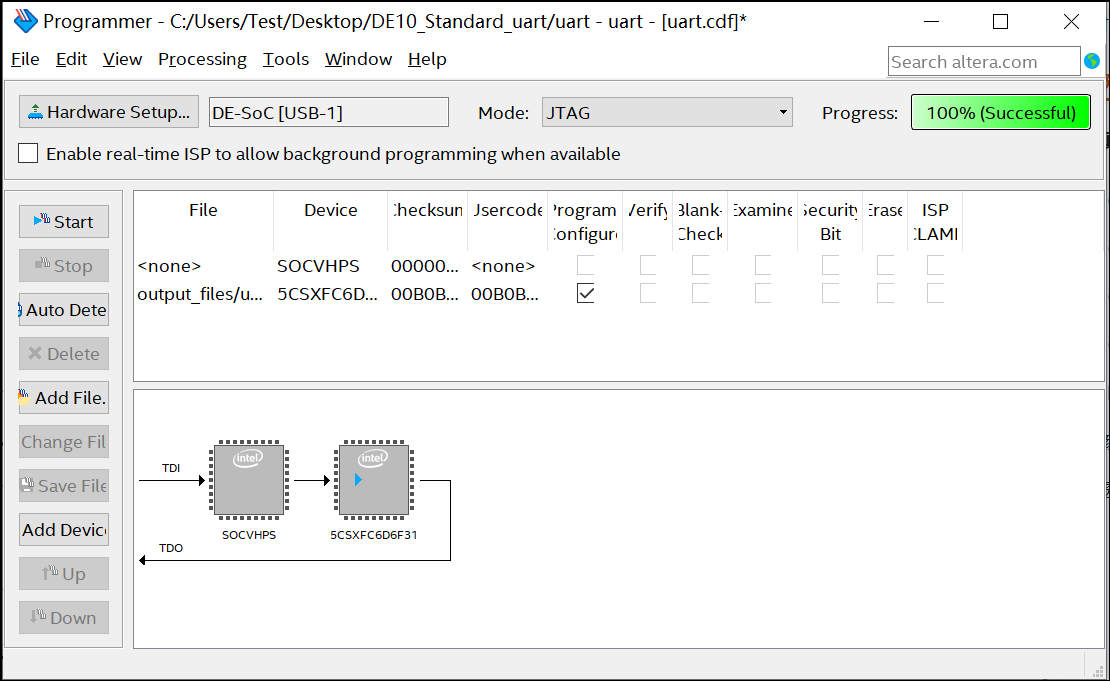Check Verify for output_files row
The width and height of the screenshot is (1110, 681).
coord(648,293)
